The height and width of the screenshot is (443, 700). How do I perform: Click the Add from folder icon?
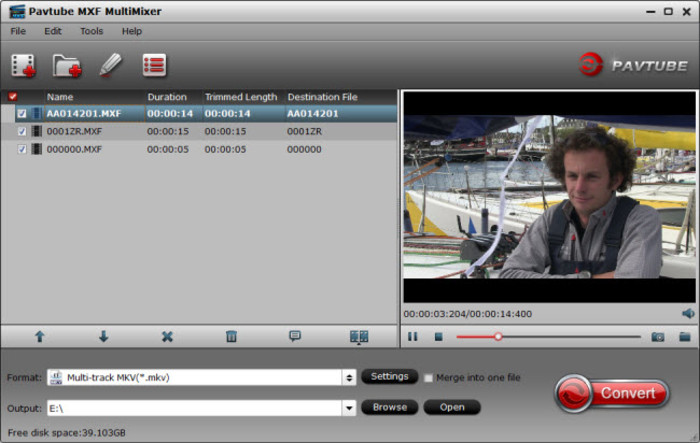pyautogui.click(x=67, y=66)
